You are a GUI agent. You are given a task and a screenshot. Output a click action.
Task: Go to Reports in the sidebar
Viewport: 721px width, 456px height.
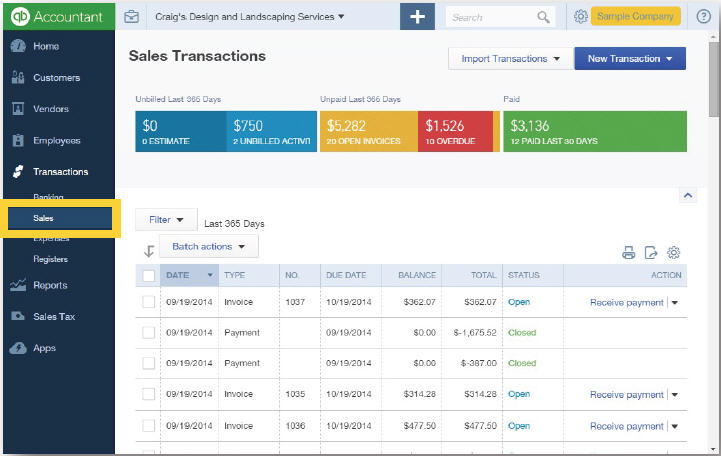click(50, 285)
